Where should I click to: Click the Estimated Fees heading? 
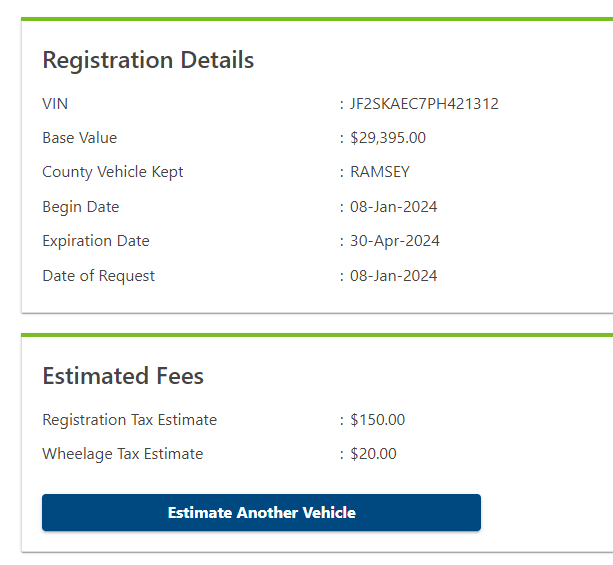pos(123,376)
